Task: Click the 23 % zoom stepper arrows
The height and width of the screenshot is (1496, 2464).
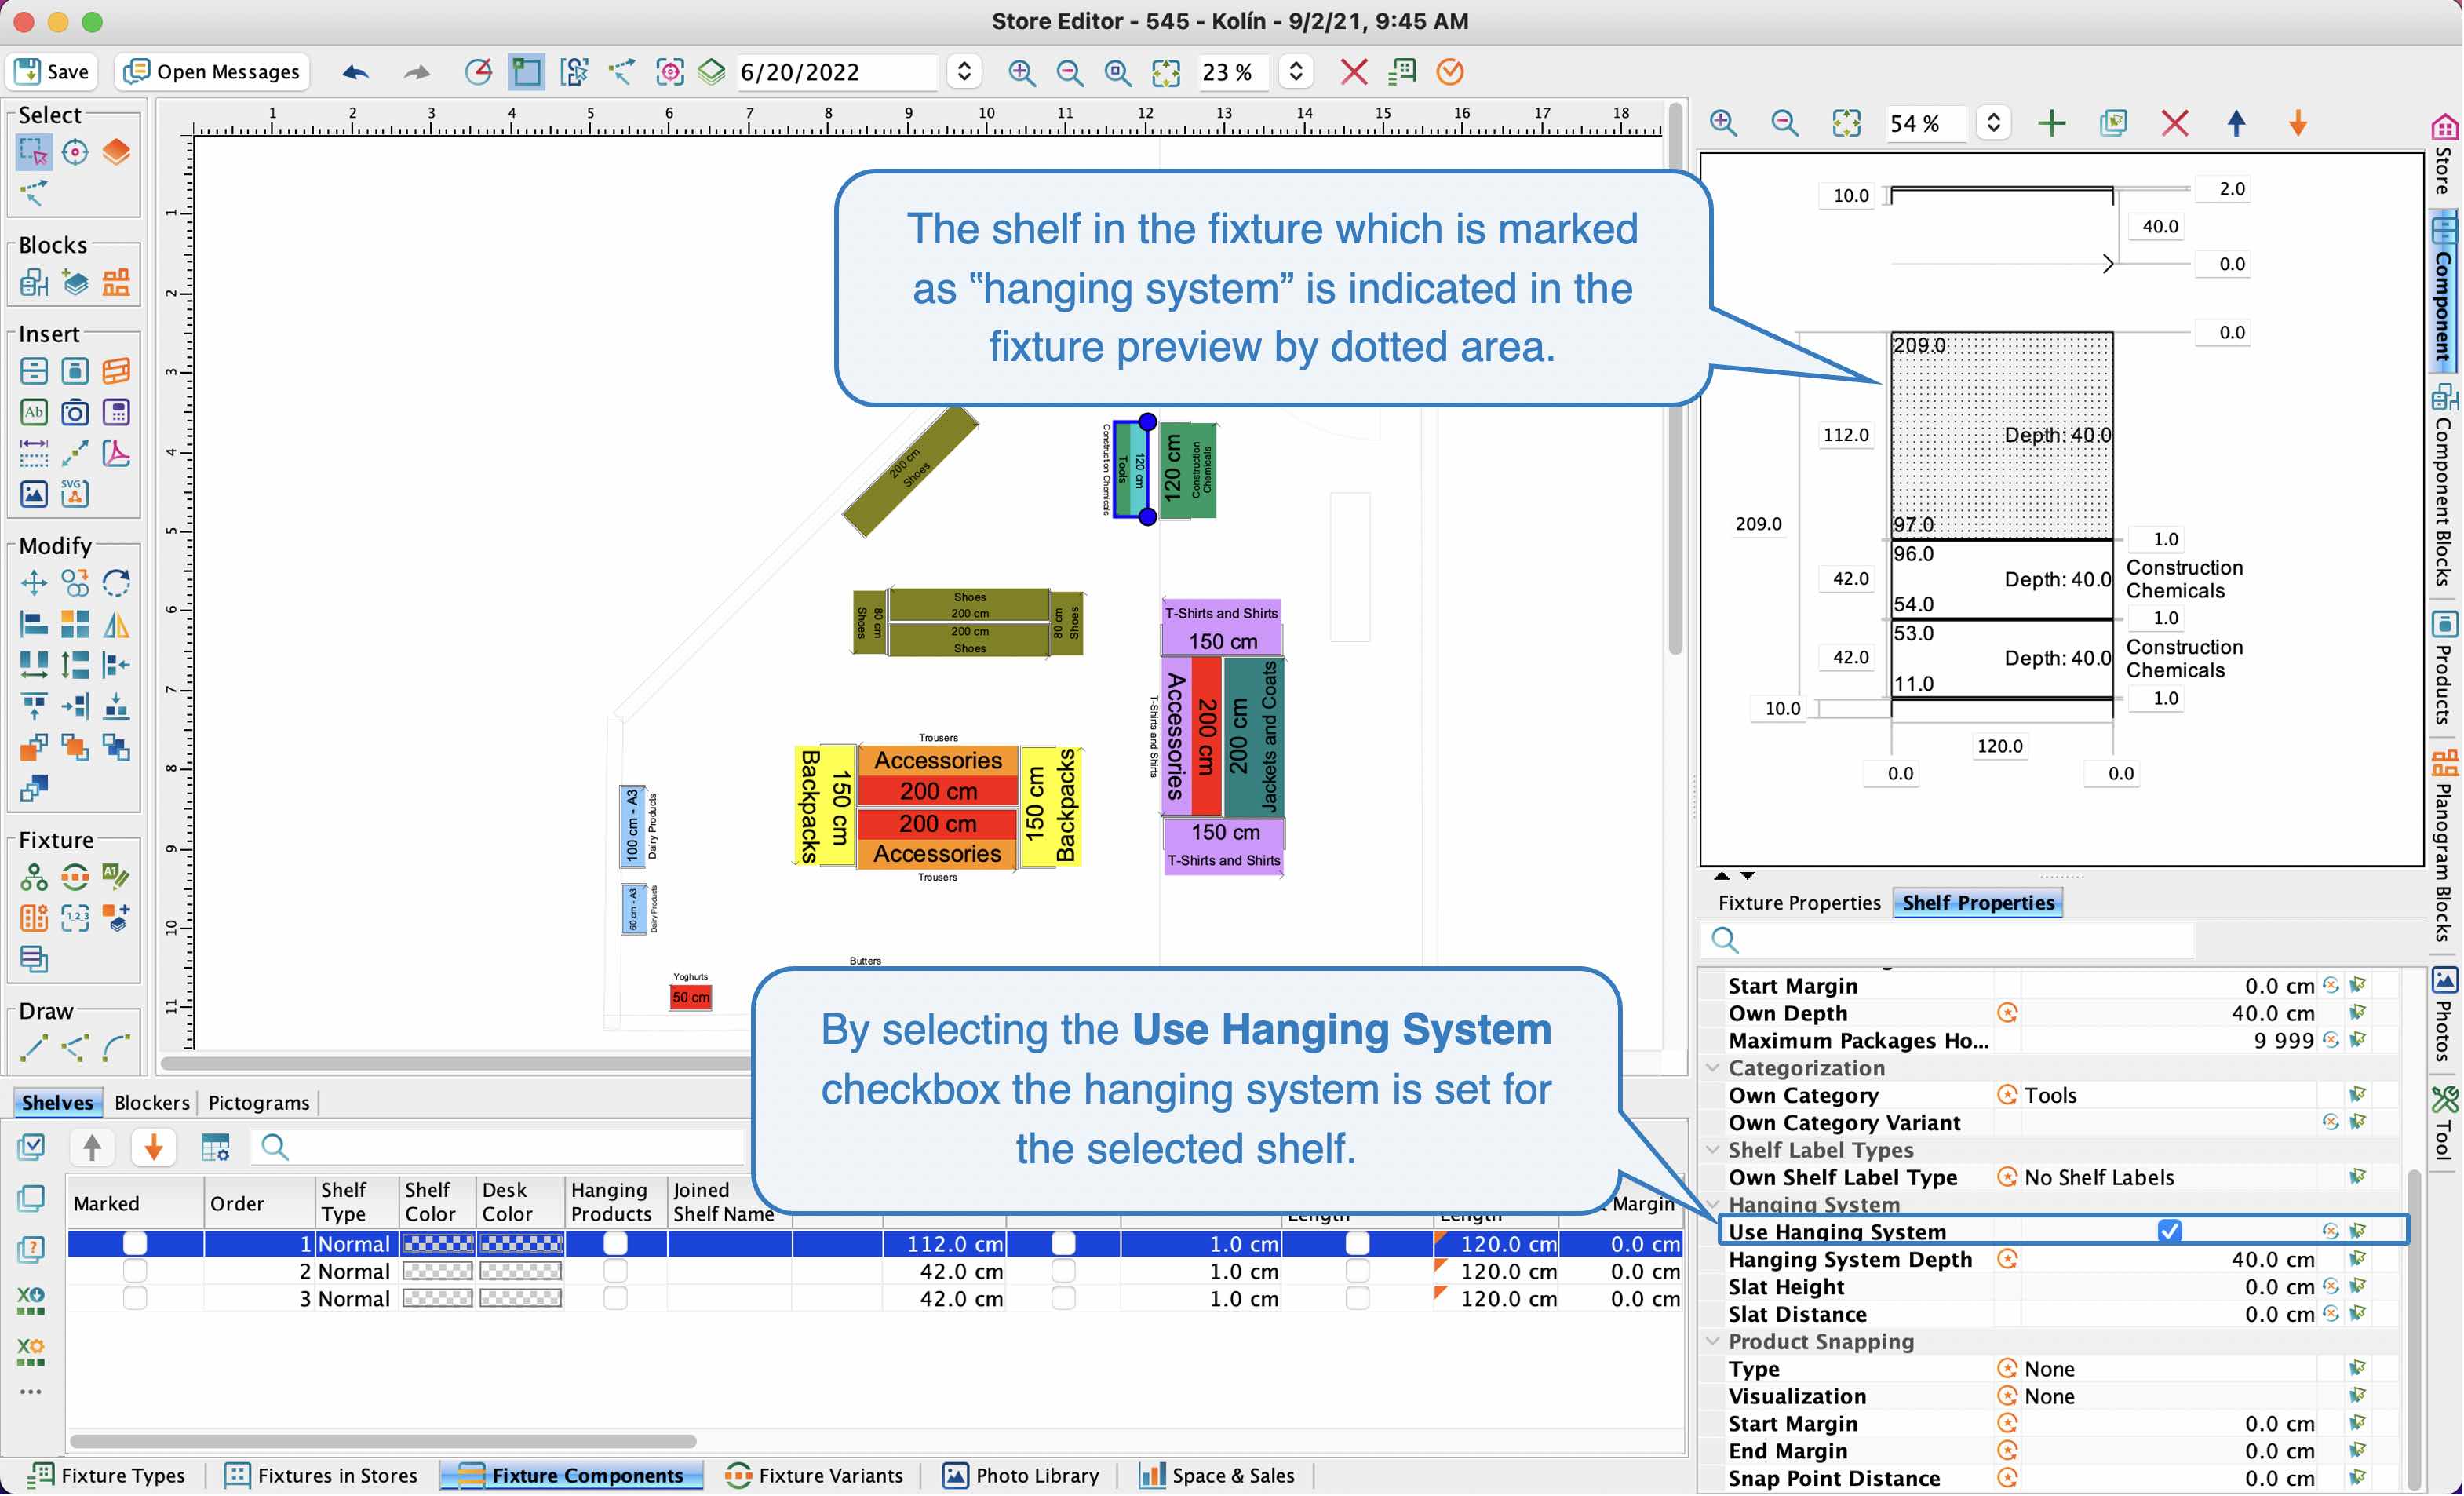Action: coord(1296,72)
